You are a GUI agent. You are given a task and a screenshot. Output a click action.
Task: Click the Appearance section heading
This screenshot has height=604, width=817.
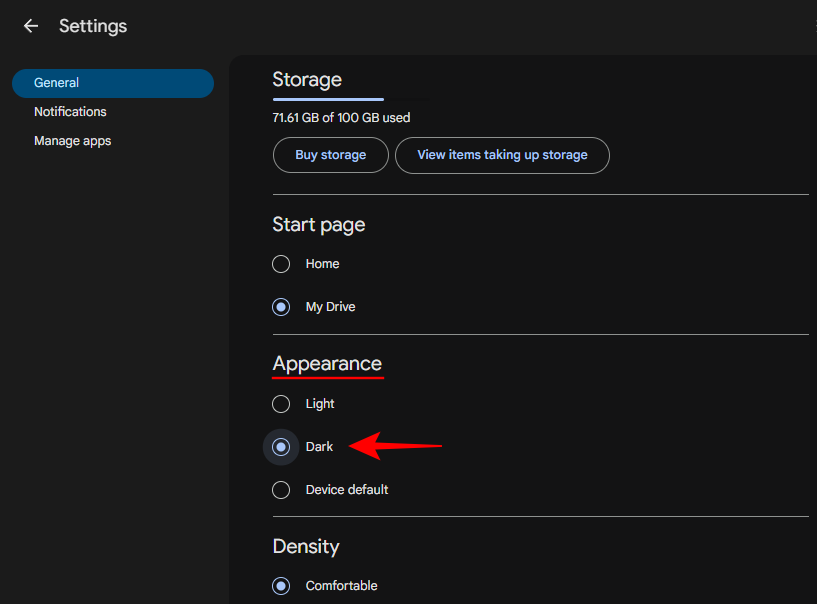327,364
